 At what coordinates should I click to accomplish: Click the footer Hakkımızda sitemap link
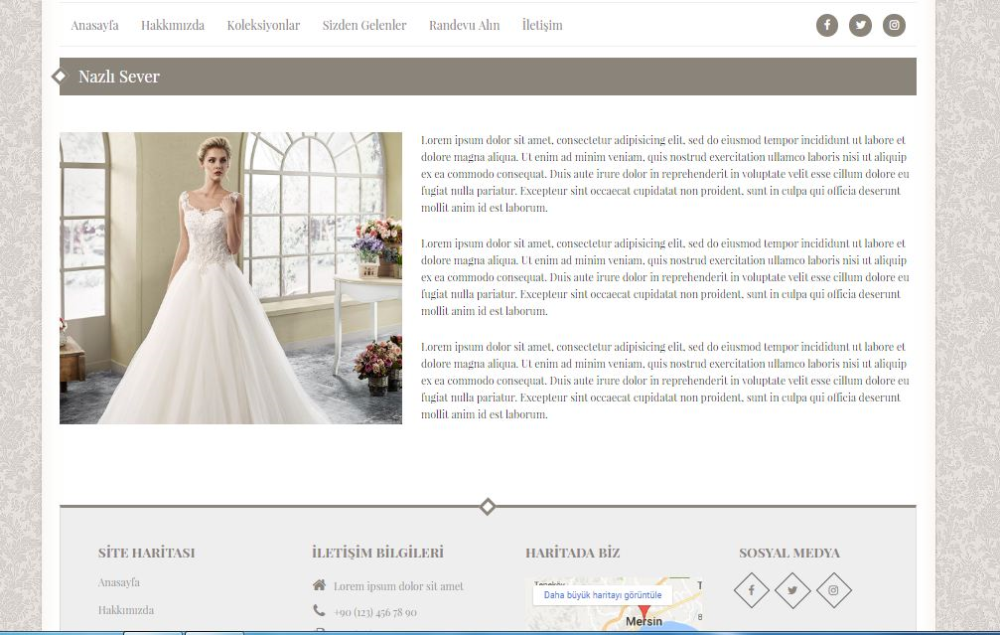pos(126,610)
